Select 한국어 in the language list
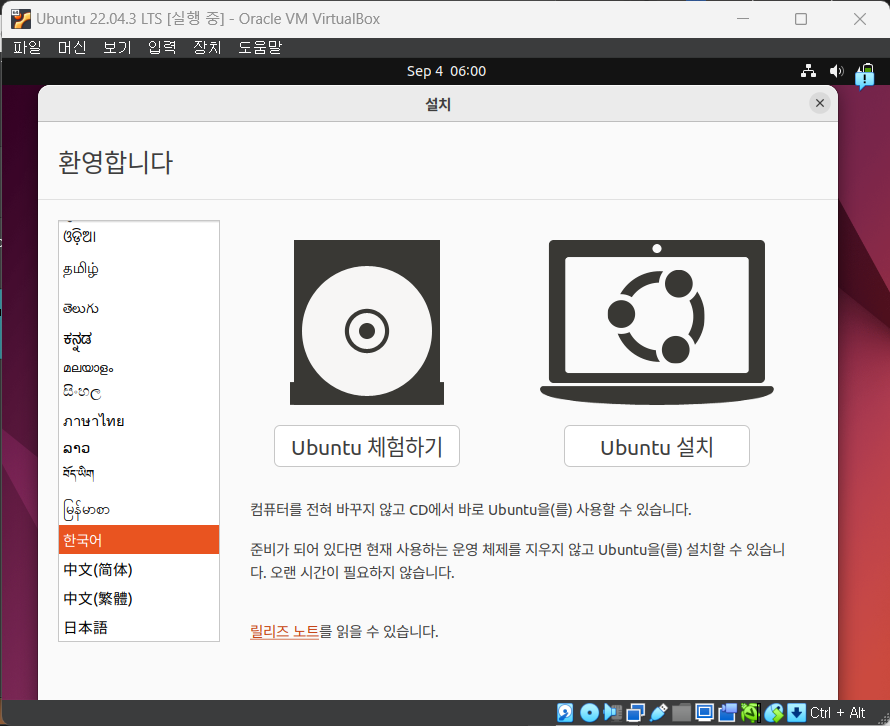Image resolution: width=890 pixels, height=726 pixels. [139, 540]
